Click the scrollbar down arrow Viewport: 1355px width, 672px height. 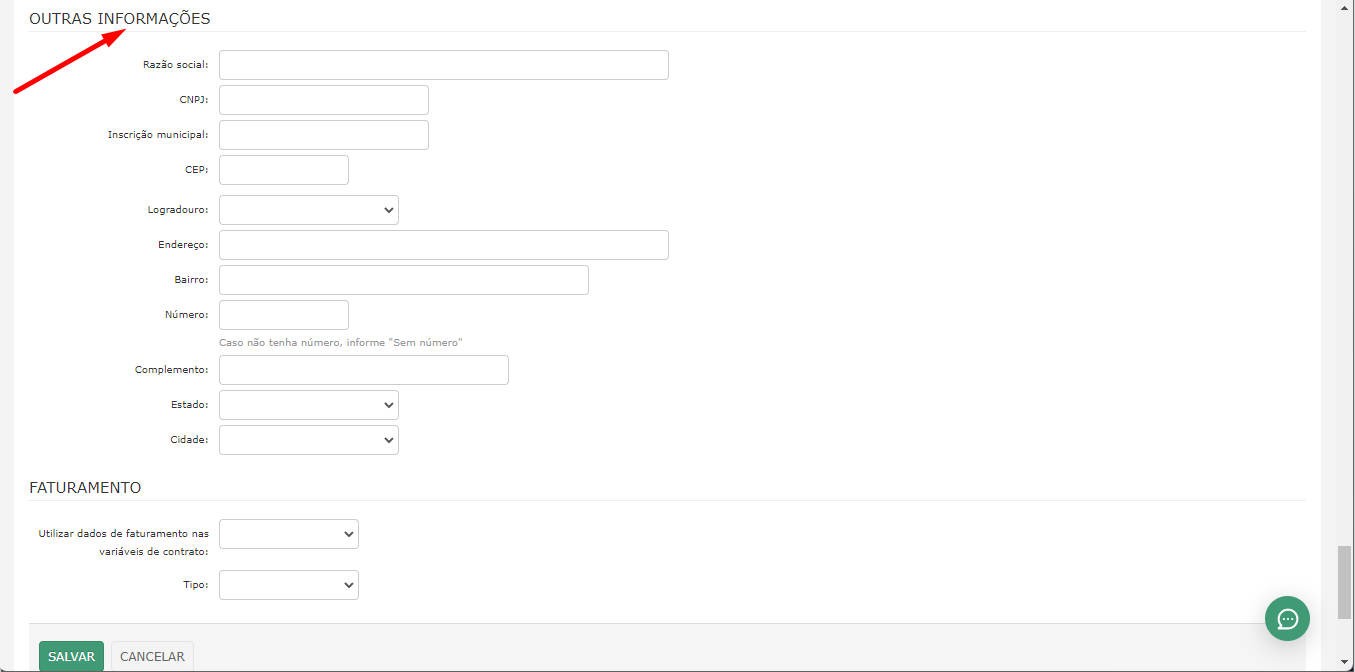click(x=1345, y=662)
